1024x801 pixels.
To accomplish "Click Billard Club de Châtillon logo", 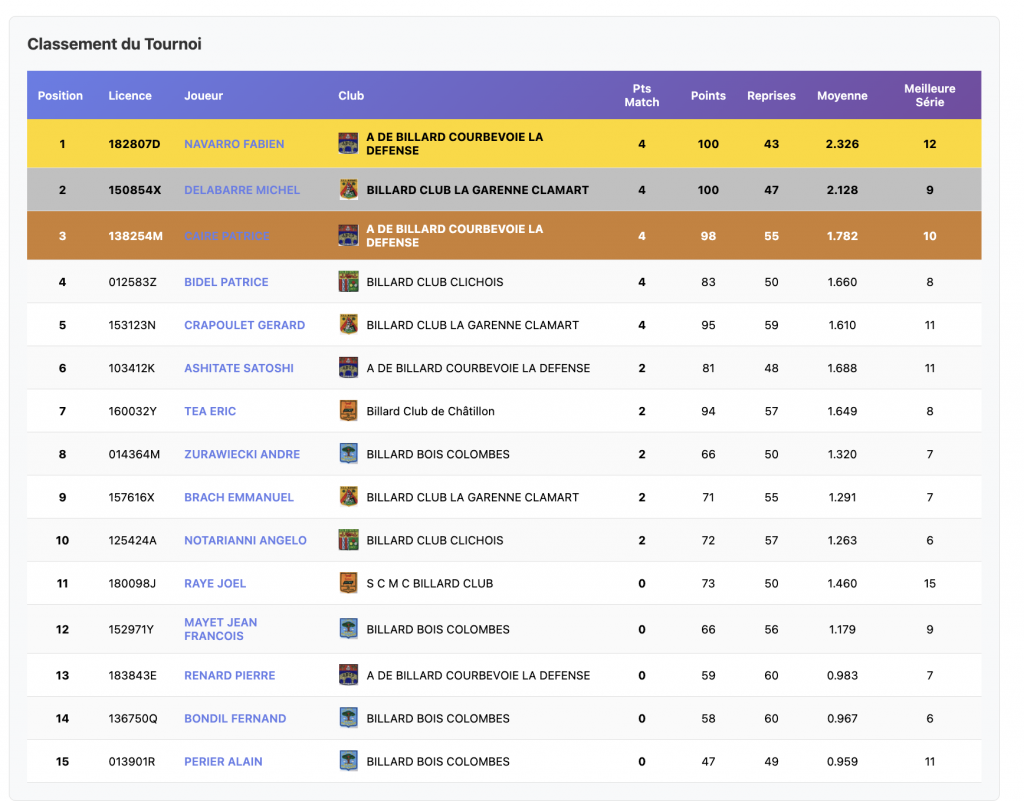I will pos(348,411).
